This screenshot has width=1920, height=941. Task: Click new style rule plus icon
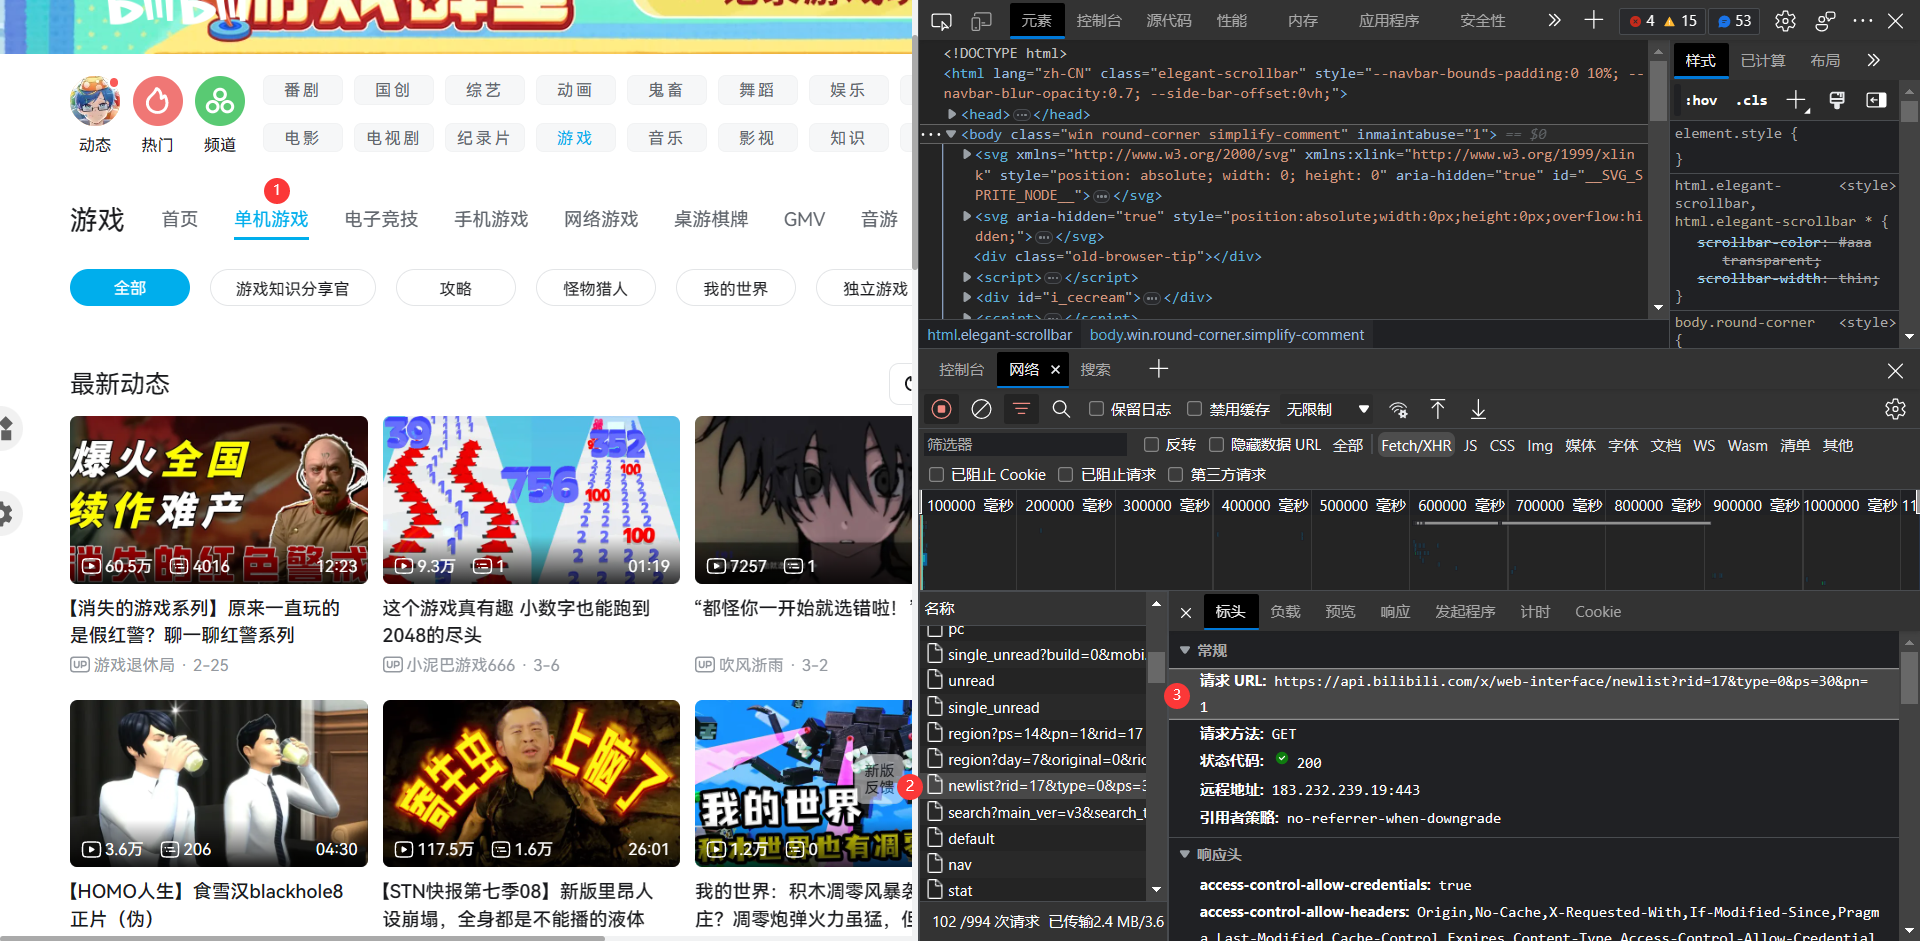click(x=1797, y=100)
